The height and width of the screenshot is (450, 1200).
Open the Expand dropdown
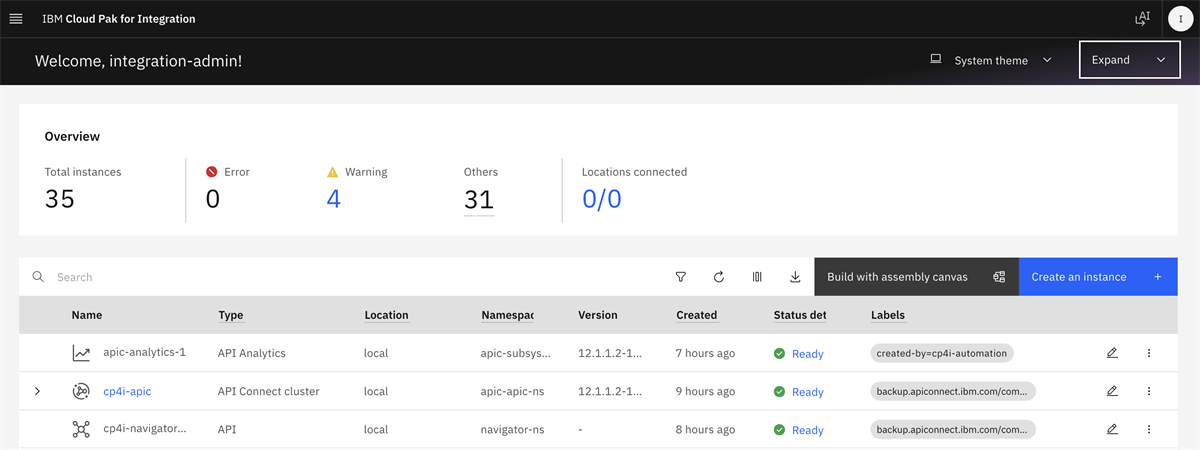1130,60
